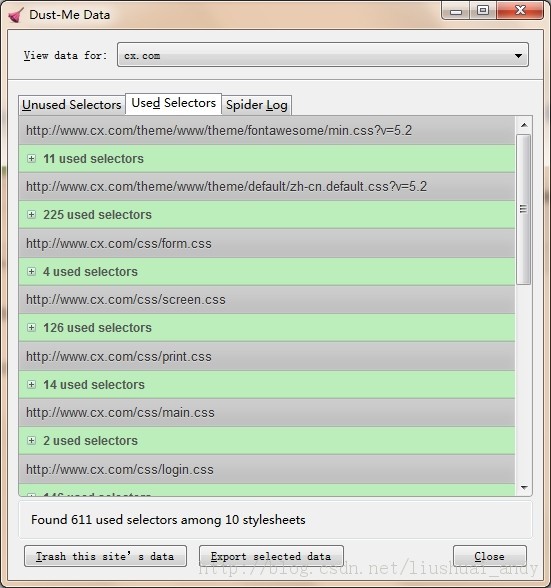Screen dimensions: 551x588
Task: Expand the 225 used selectors group
Action: [32, 214]
